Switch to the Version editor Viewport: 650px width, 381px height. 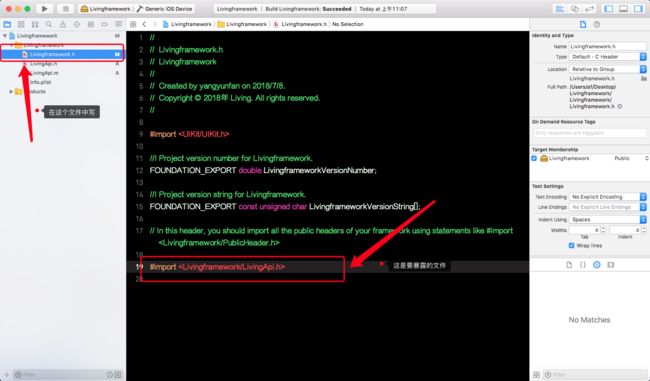click(x=589, y=9)
